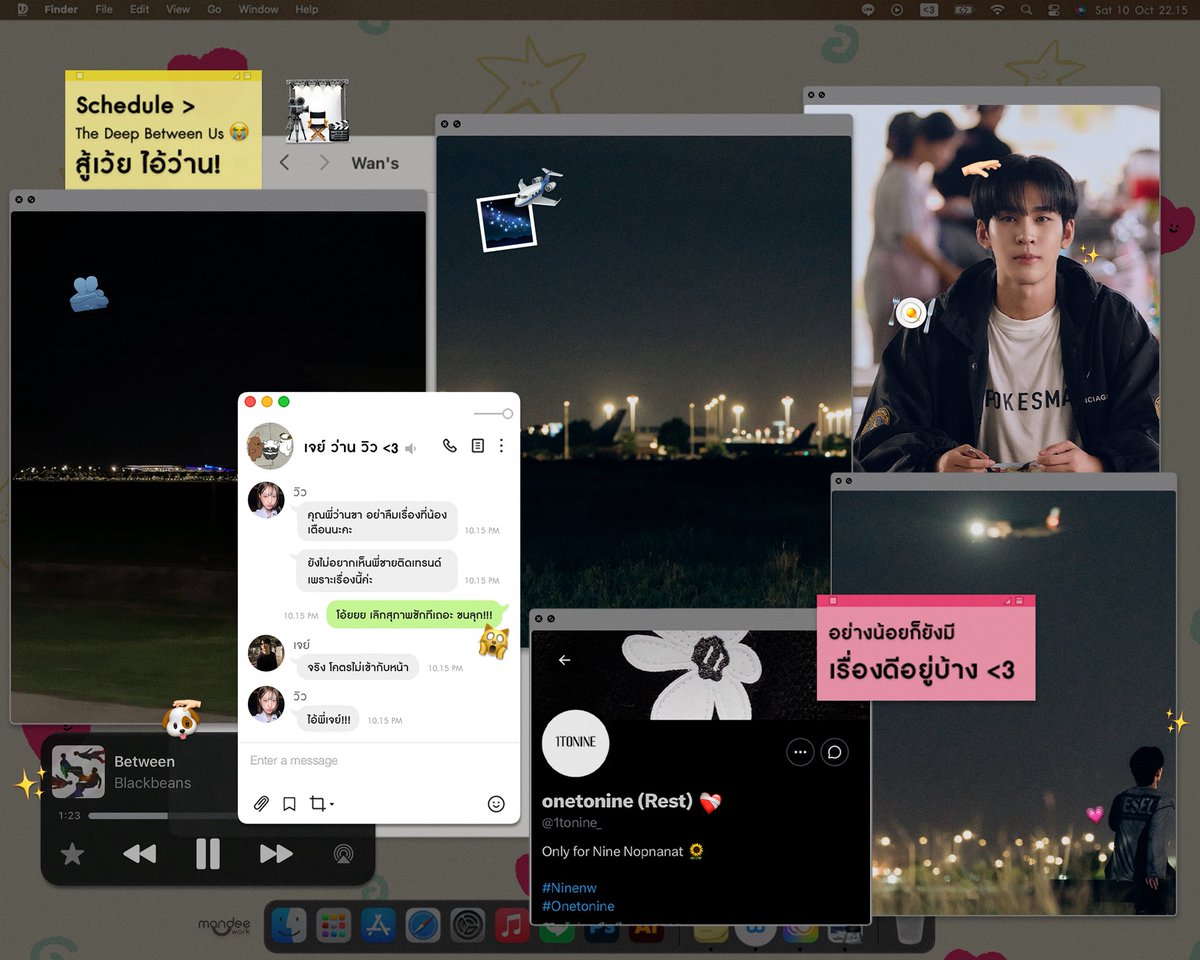Open Wi-Fi status in the menu bar
This screenshot has height=960, width=1200.
pos(997,10)
